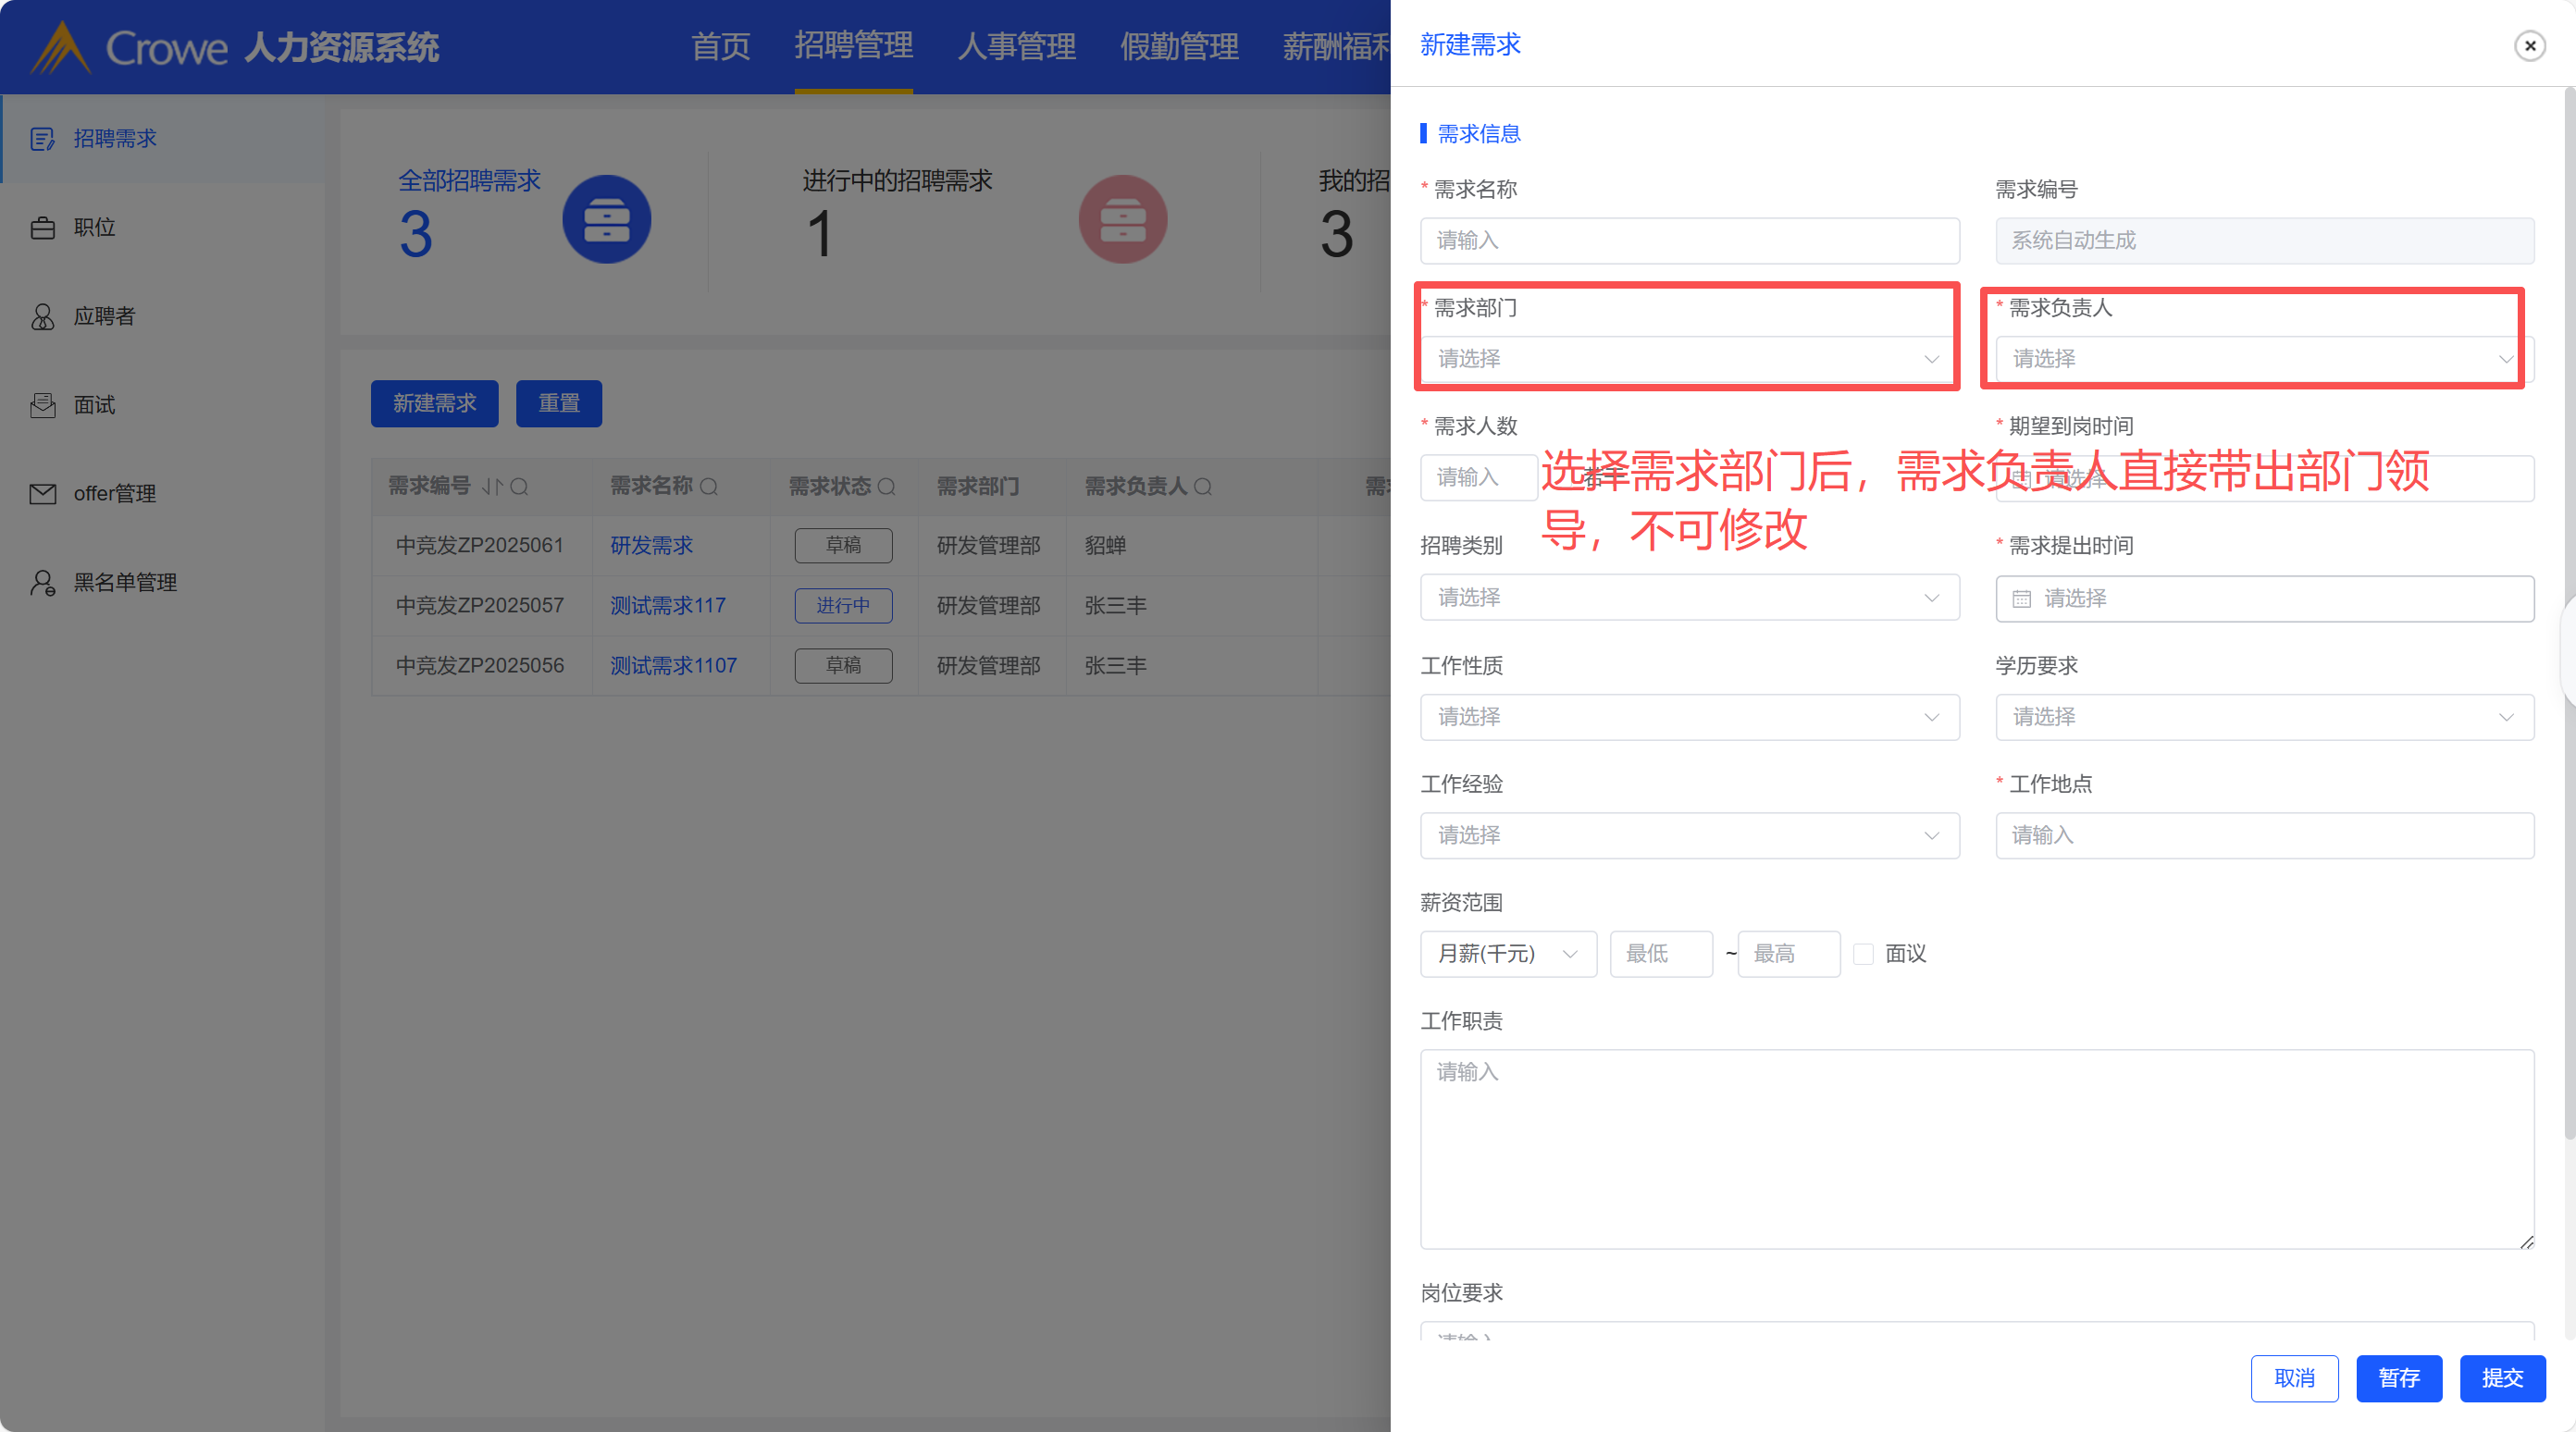Click the 招聘需求 sidebar icon
Viewport: 2576px width, 1432px height.
pyautogui.click(x=42, y=139)
